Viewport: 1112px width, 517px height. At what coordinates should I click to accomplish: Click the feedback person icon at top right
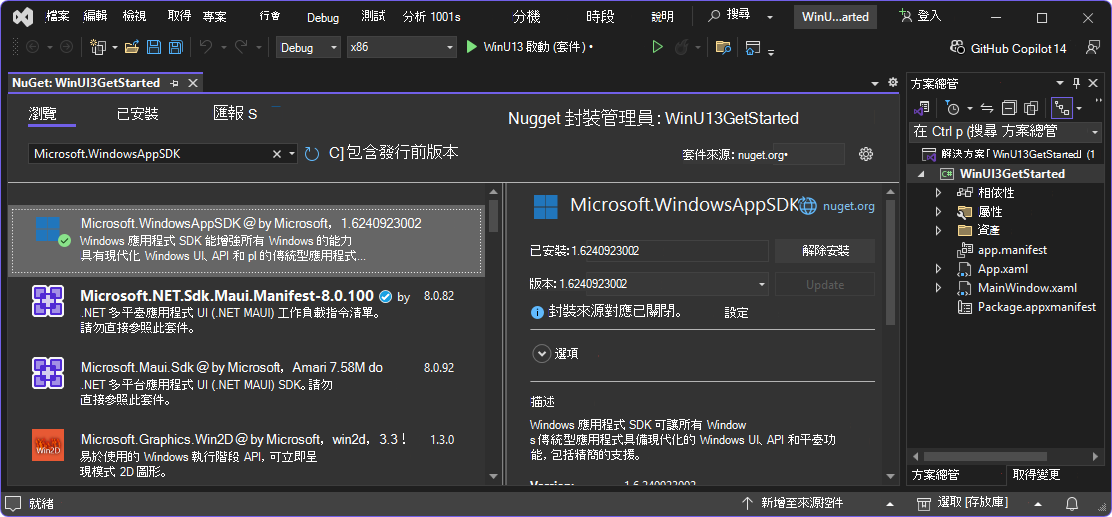click(x=1093, y=48)
